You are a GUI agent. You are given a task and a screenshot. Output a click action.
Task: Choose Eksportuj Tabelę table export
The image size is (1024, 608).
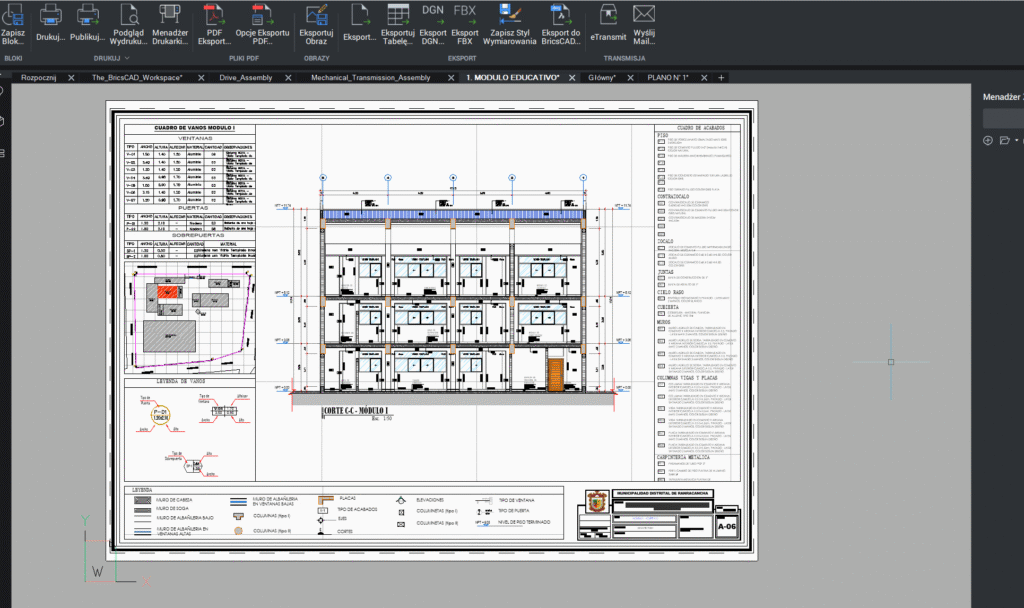click(397, 15)
